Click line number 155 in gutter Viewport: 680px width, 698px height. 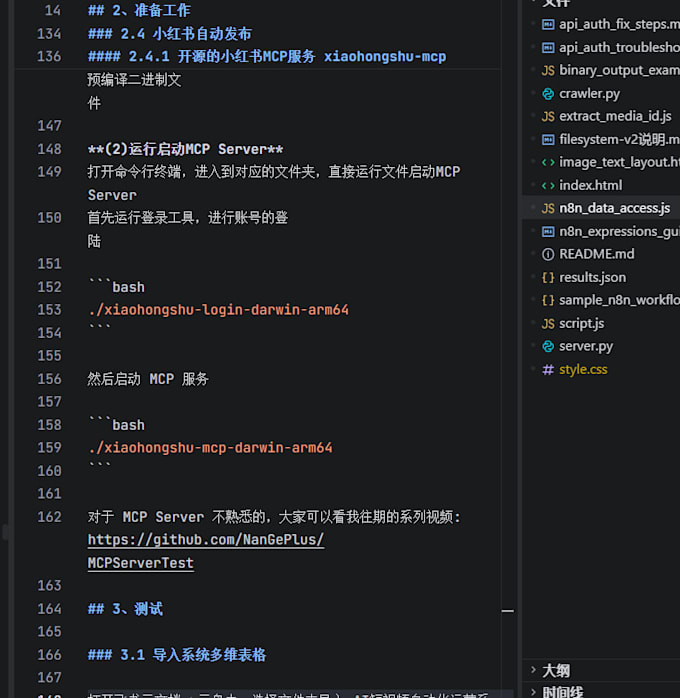[x=49, y=356]
